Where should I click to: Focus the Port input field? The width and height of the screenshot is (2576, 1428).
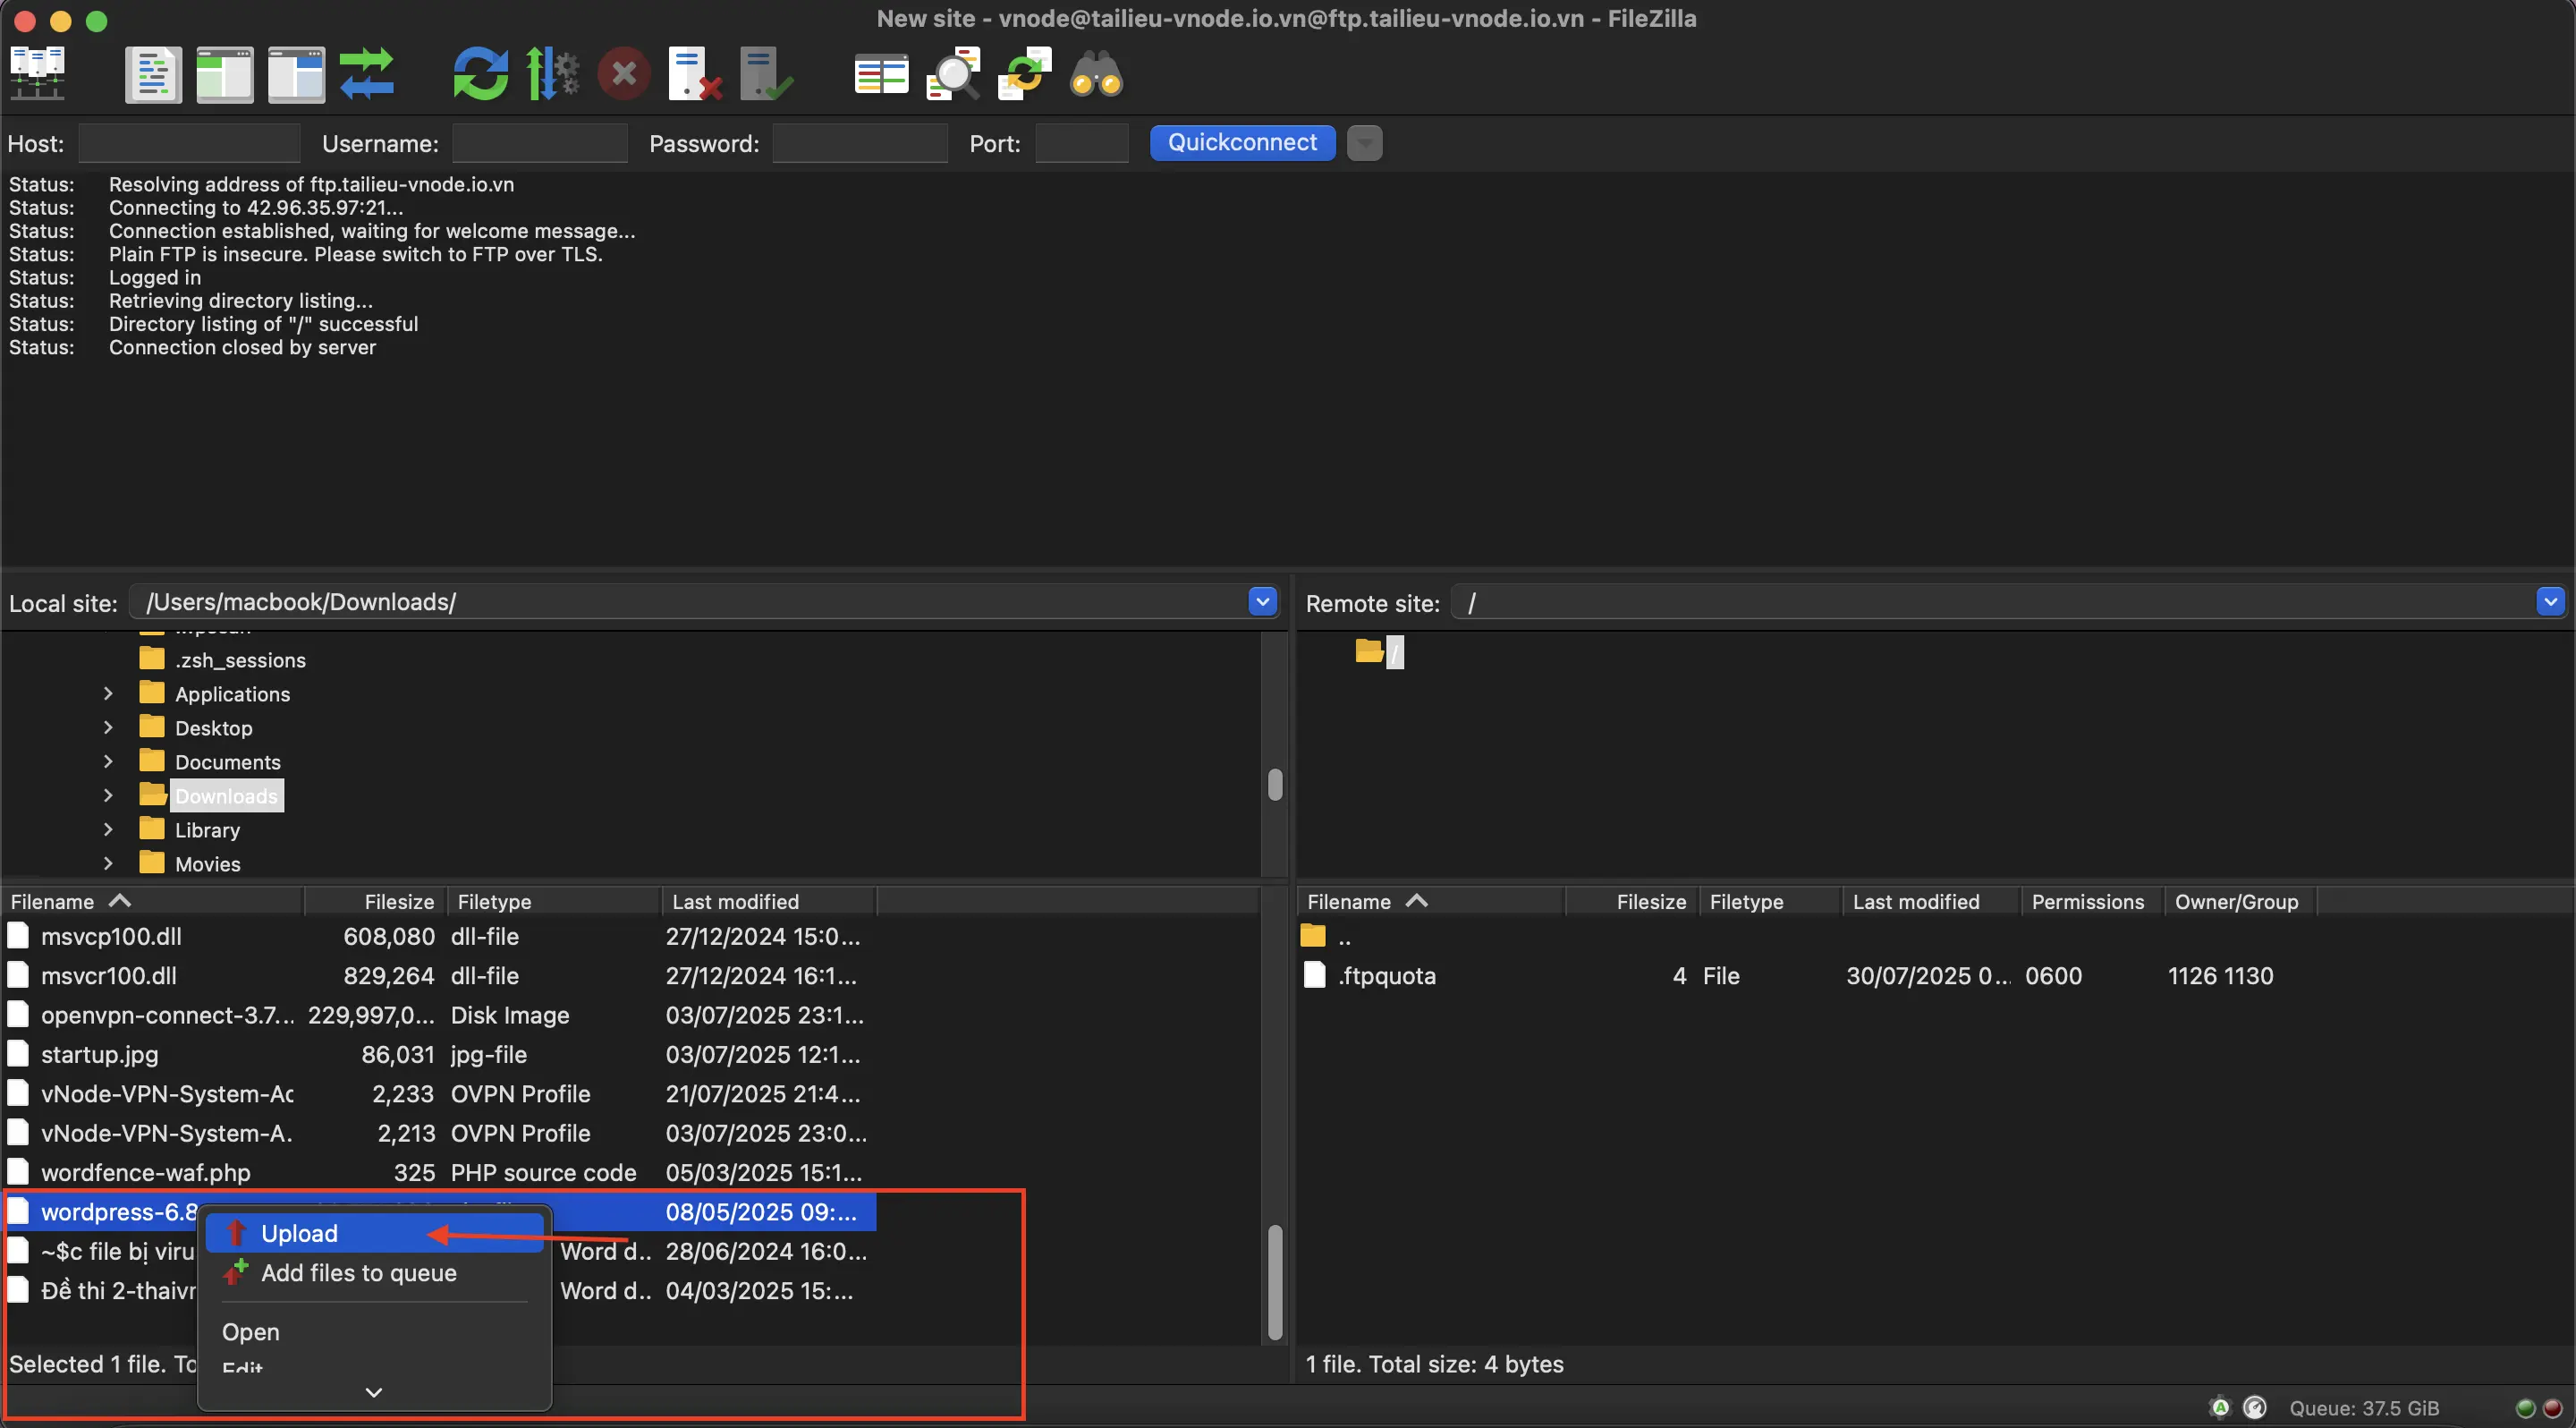[1082, 143]
